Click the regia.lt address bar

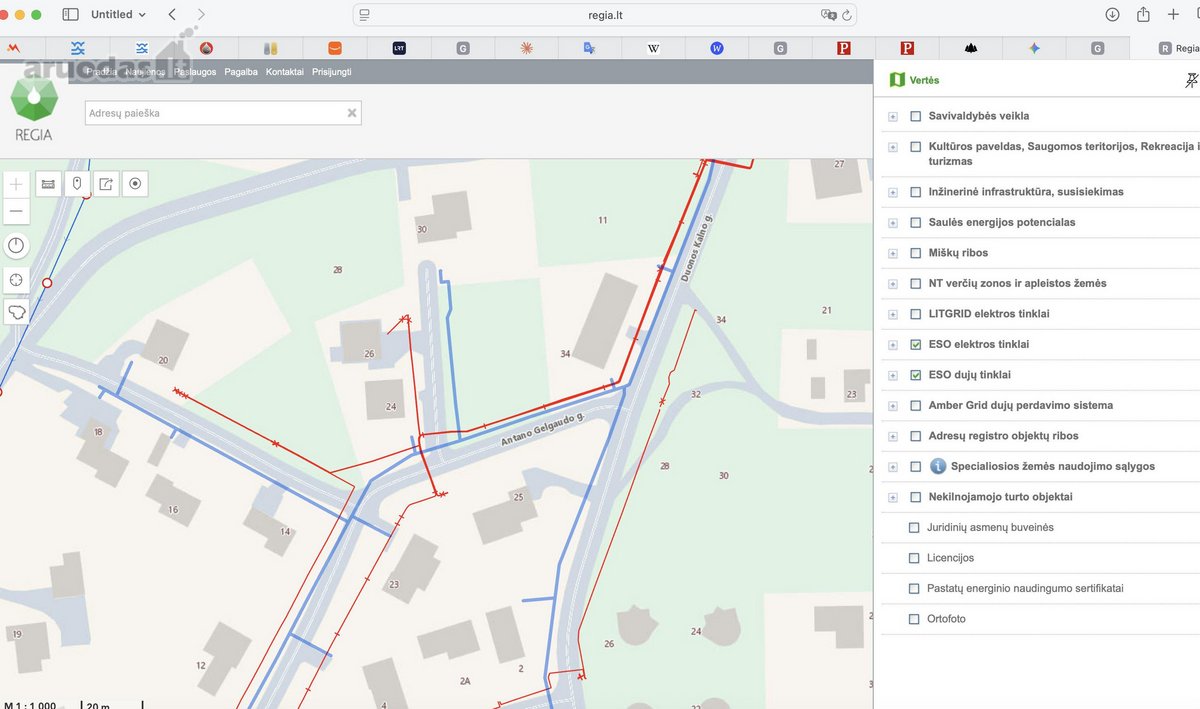tap(605, 15)
